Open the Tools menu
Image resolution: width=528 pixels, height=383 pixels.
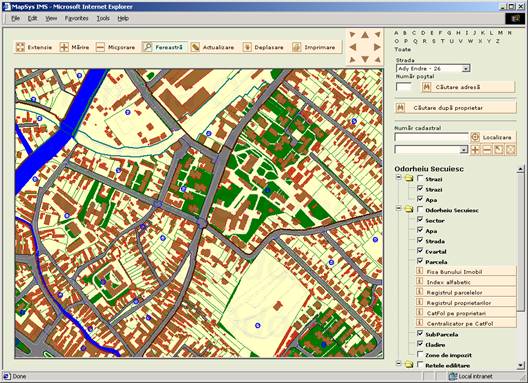coord(103,19)
